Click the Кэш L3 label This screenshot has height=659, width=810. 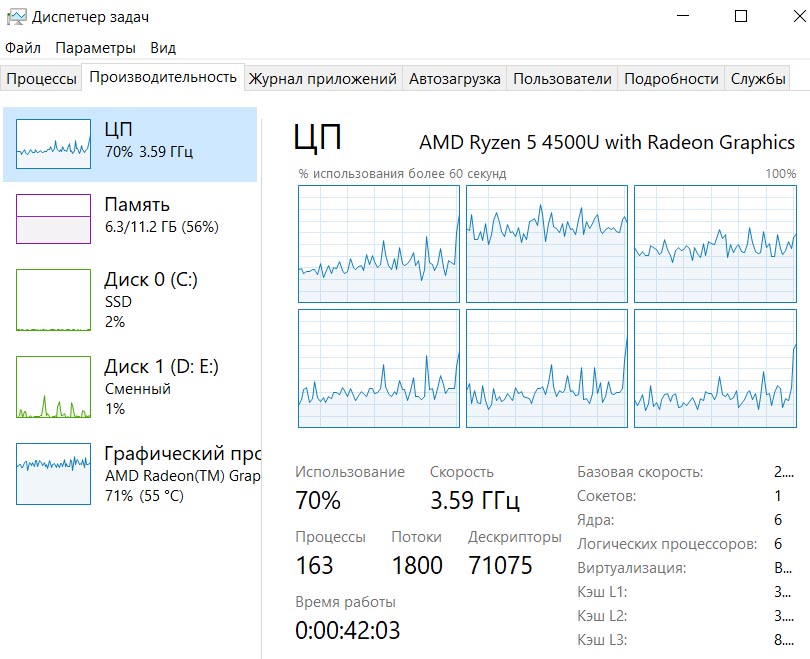(x=602, y=640)
